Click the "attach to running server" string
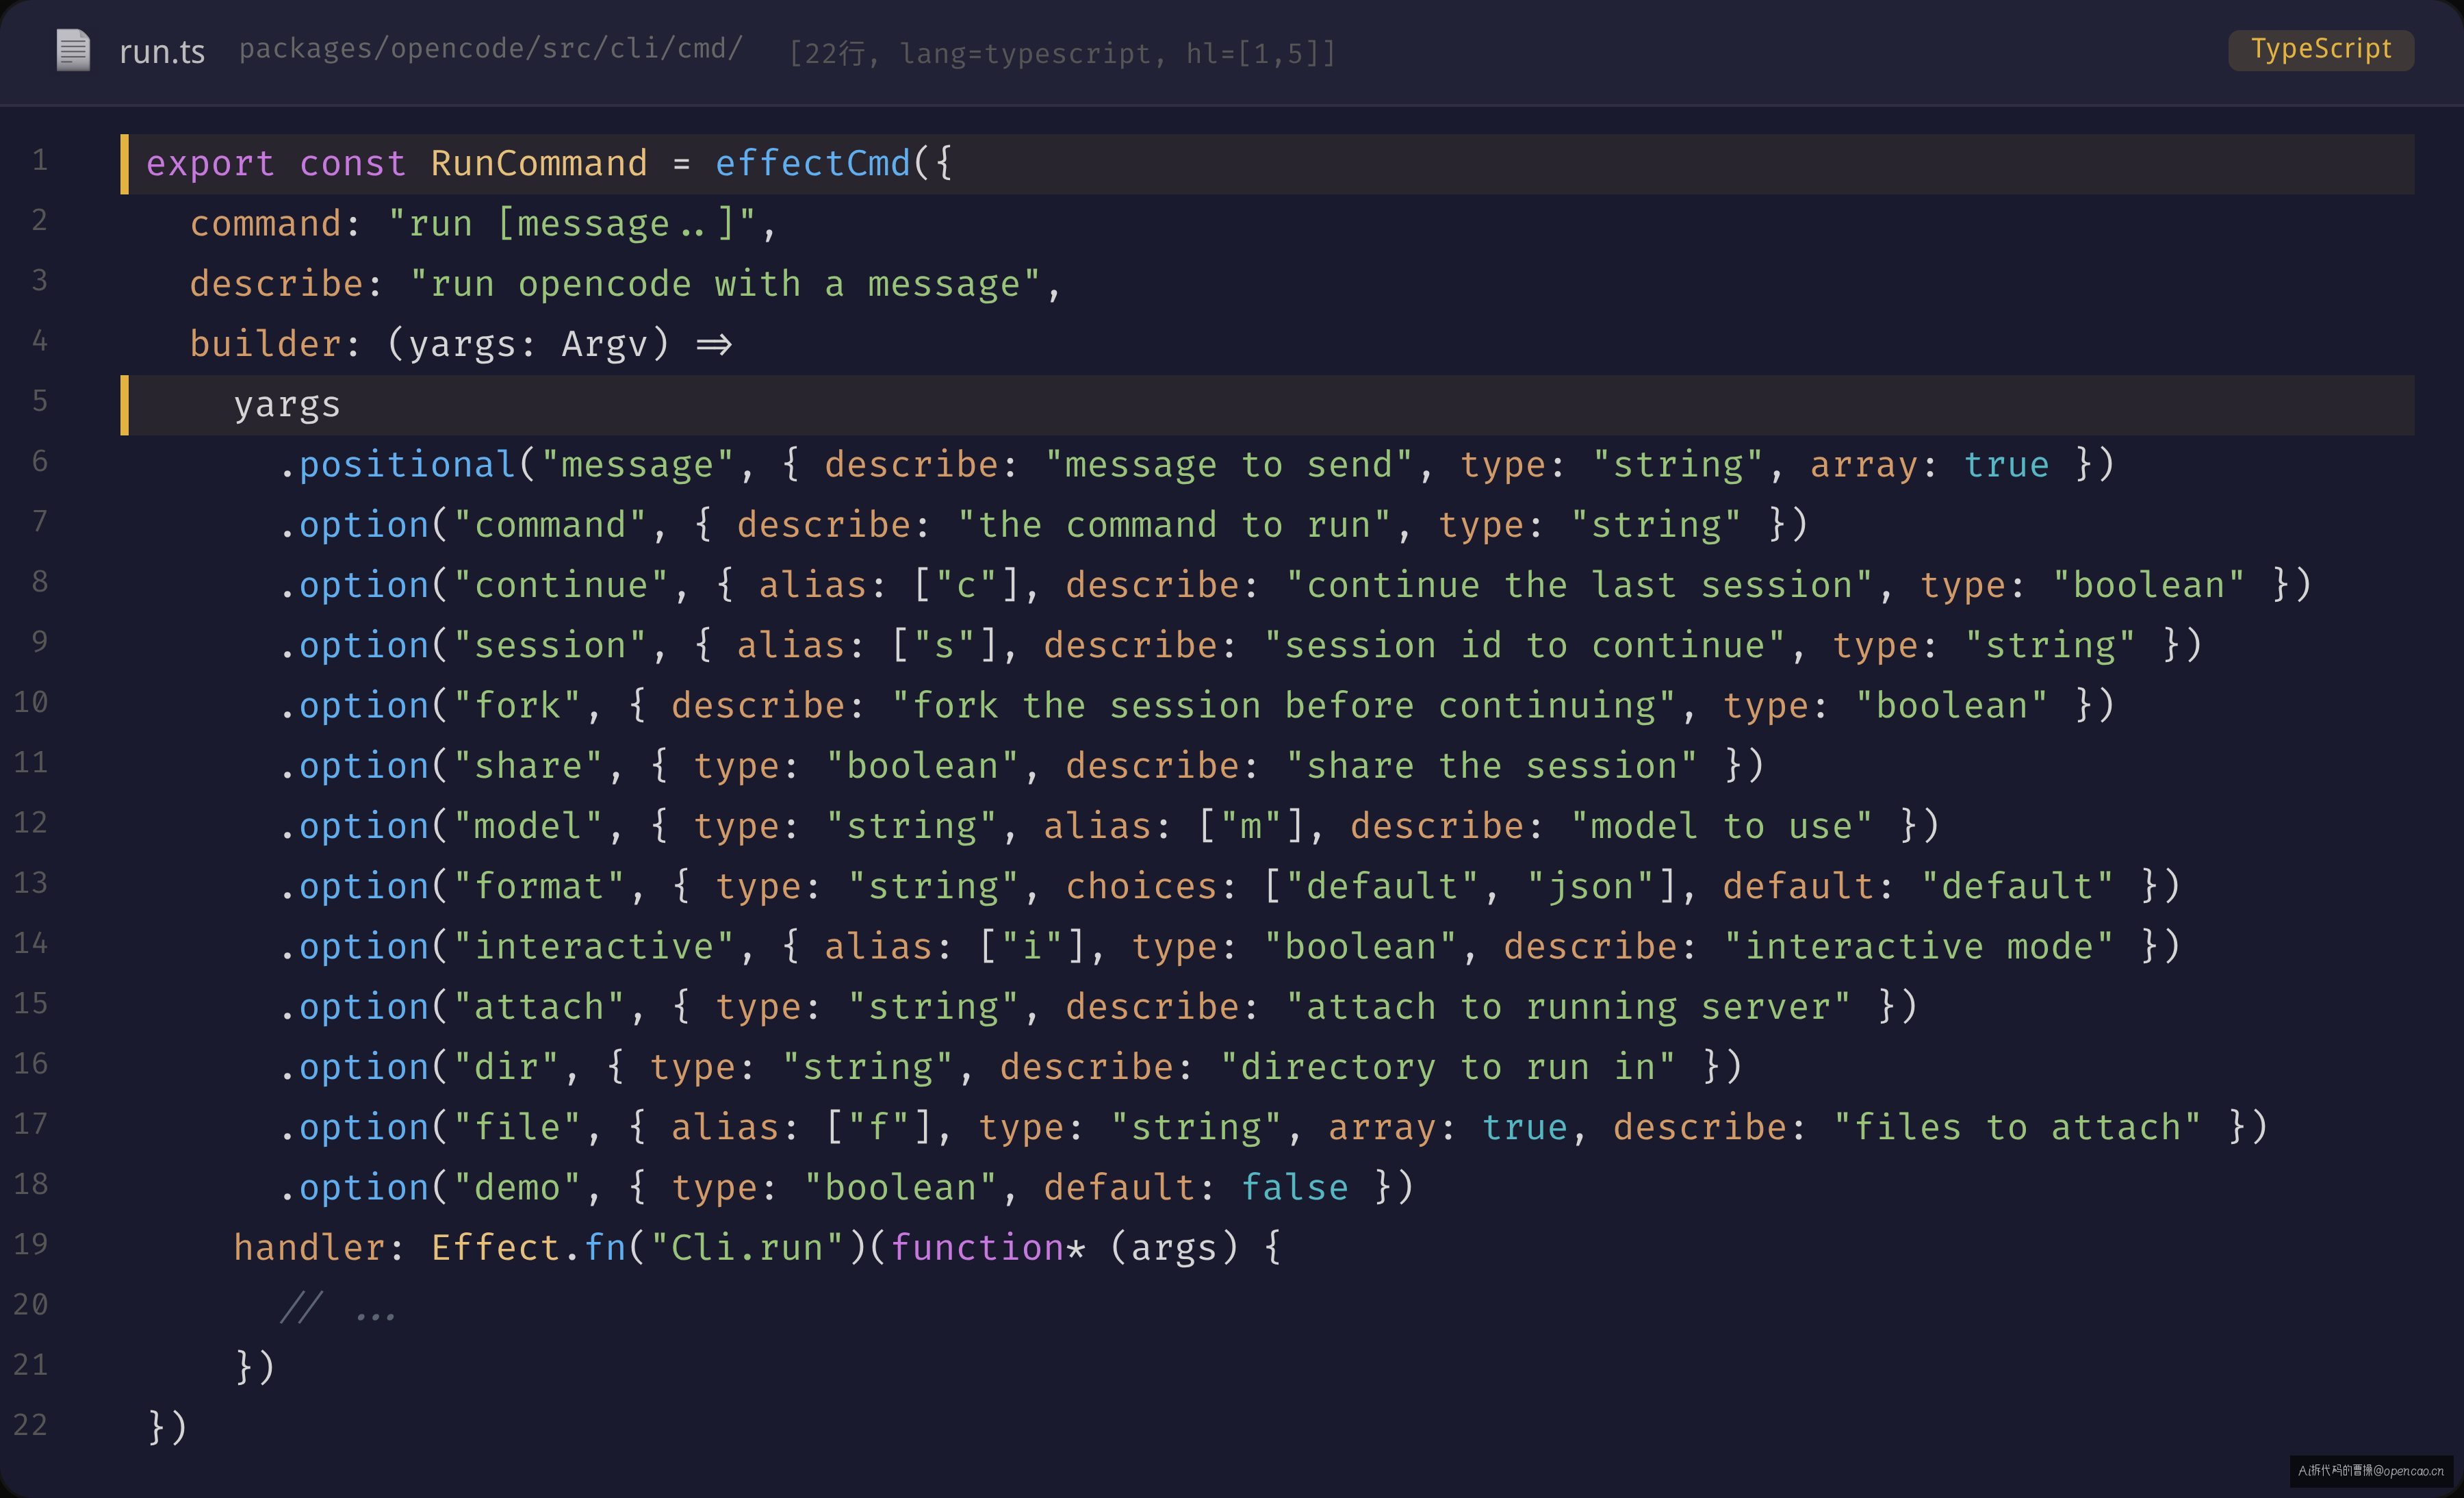 (1568, 1007)
